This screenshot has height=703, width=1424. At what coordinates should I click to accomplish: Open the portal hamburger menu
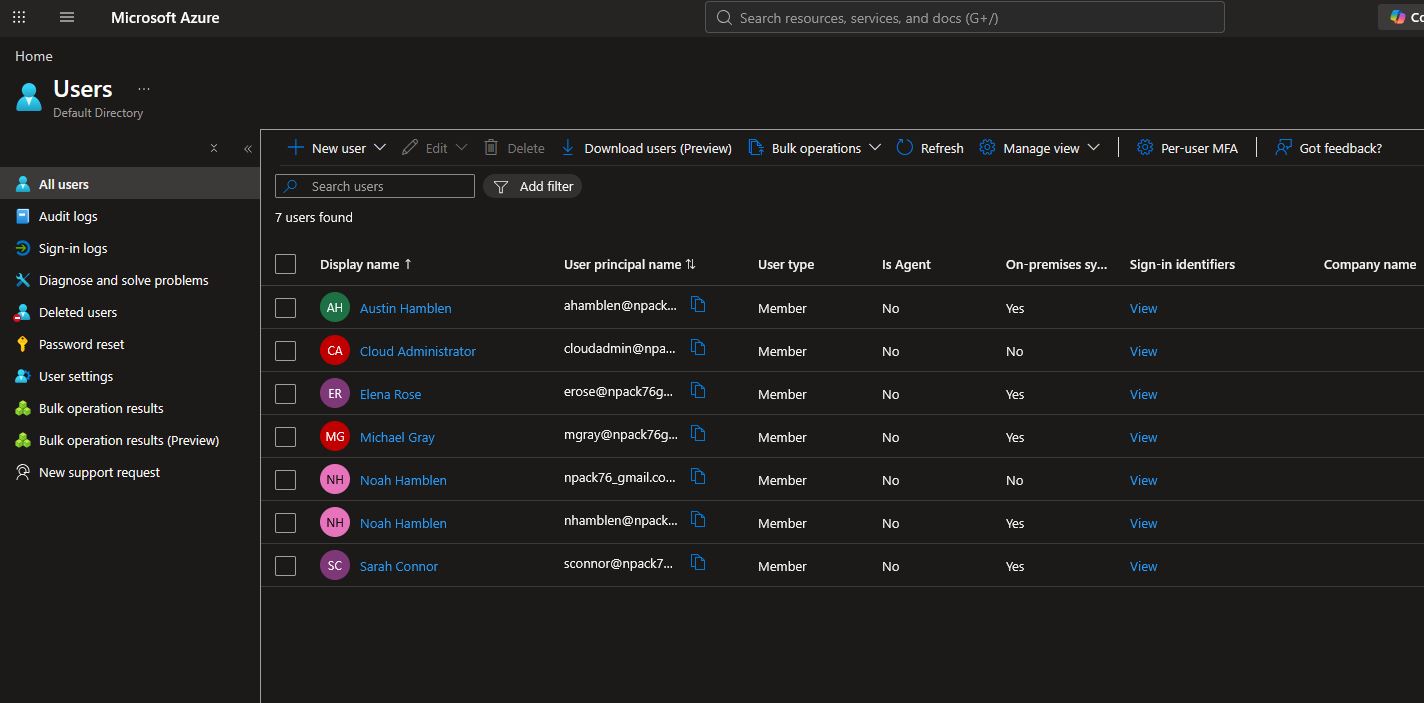point(67,17)
